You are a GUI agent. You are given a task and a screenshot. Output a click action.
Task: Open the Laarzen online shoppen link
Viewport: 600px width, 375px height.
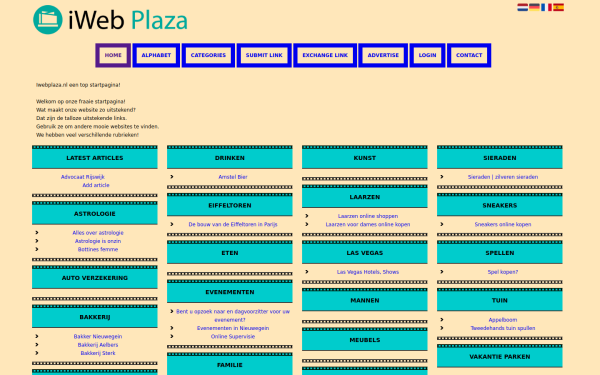click(x=368, y=216)
